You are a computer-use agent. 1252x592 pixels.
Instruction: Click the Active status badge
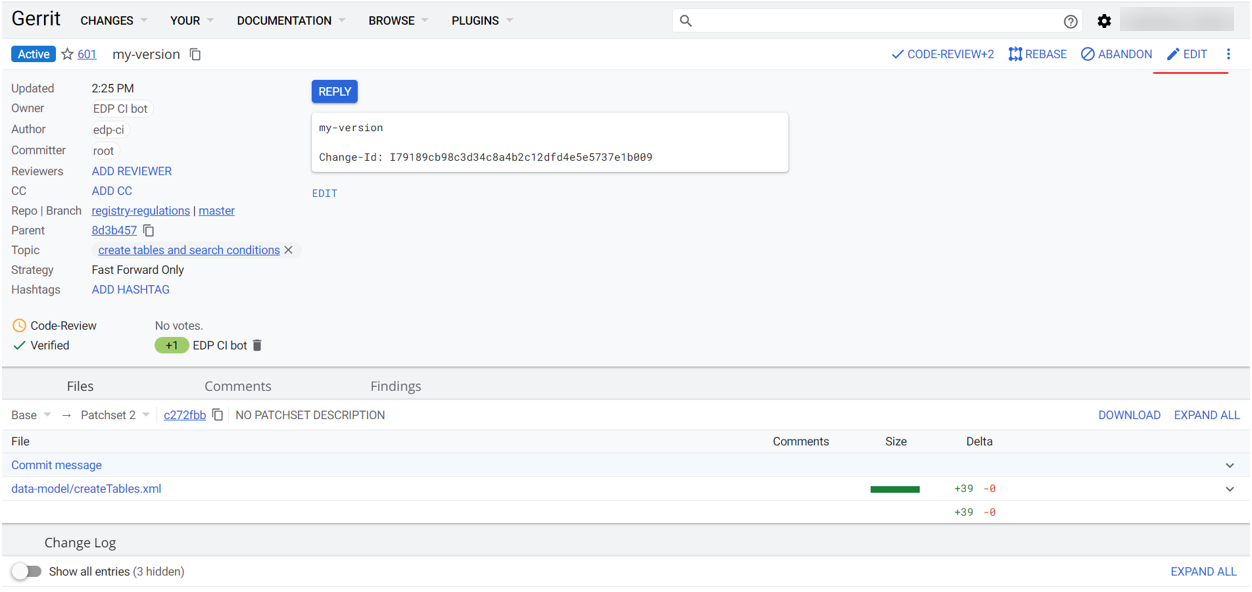click(x=33, y=54)
